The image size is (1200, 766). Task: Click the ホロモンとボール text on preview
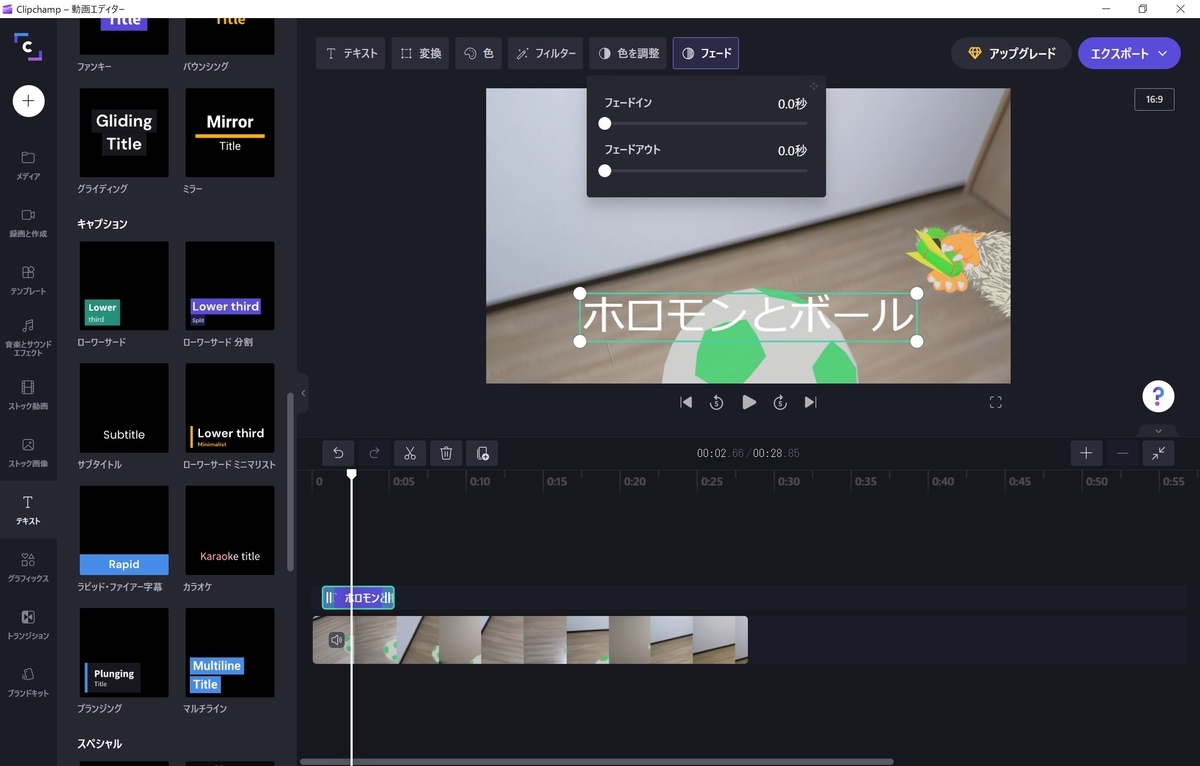click(x=748, y=317)
